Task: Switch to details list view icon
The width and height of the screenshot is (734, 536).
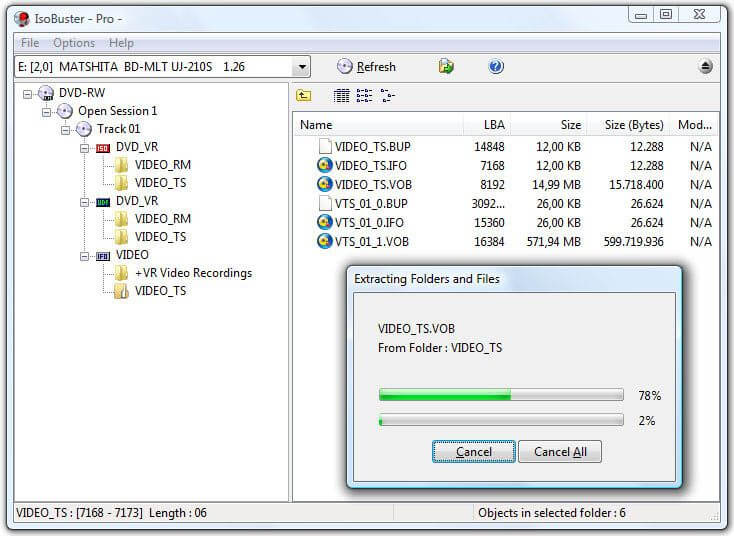Action: tap(342, 96)
